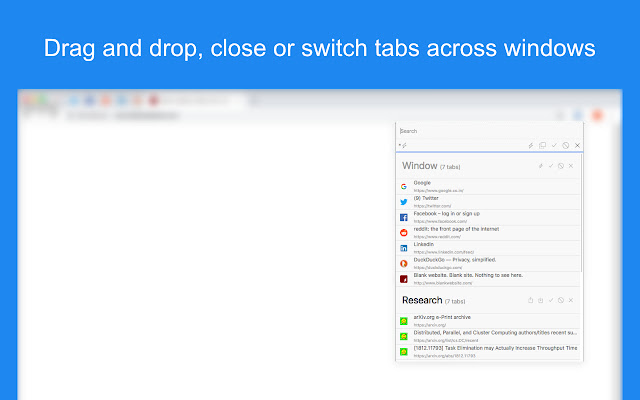Click the X icon in the top toolbar
640x400 pixels.
(x=578, y=145)
